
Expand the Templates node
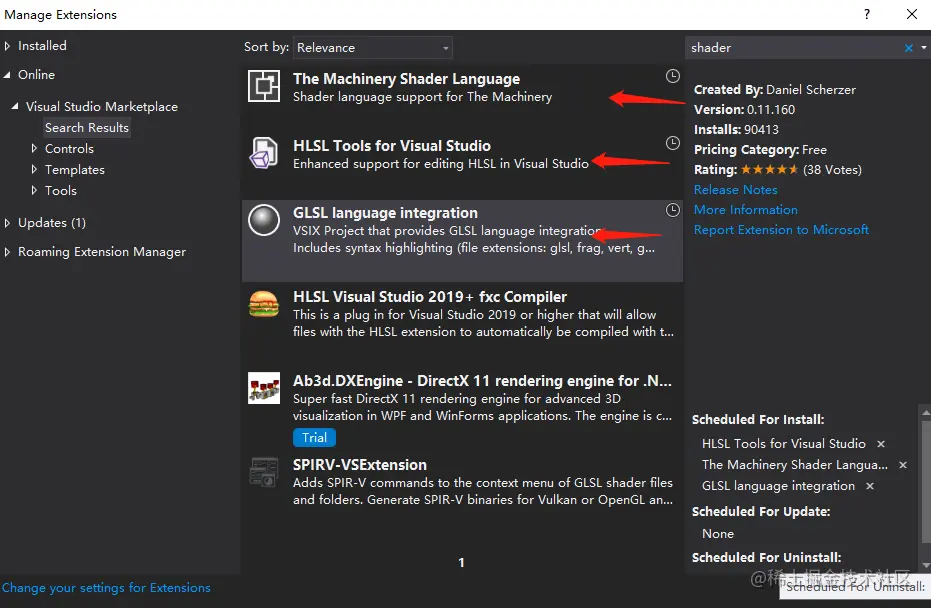click(34, 169)
